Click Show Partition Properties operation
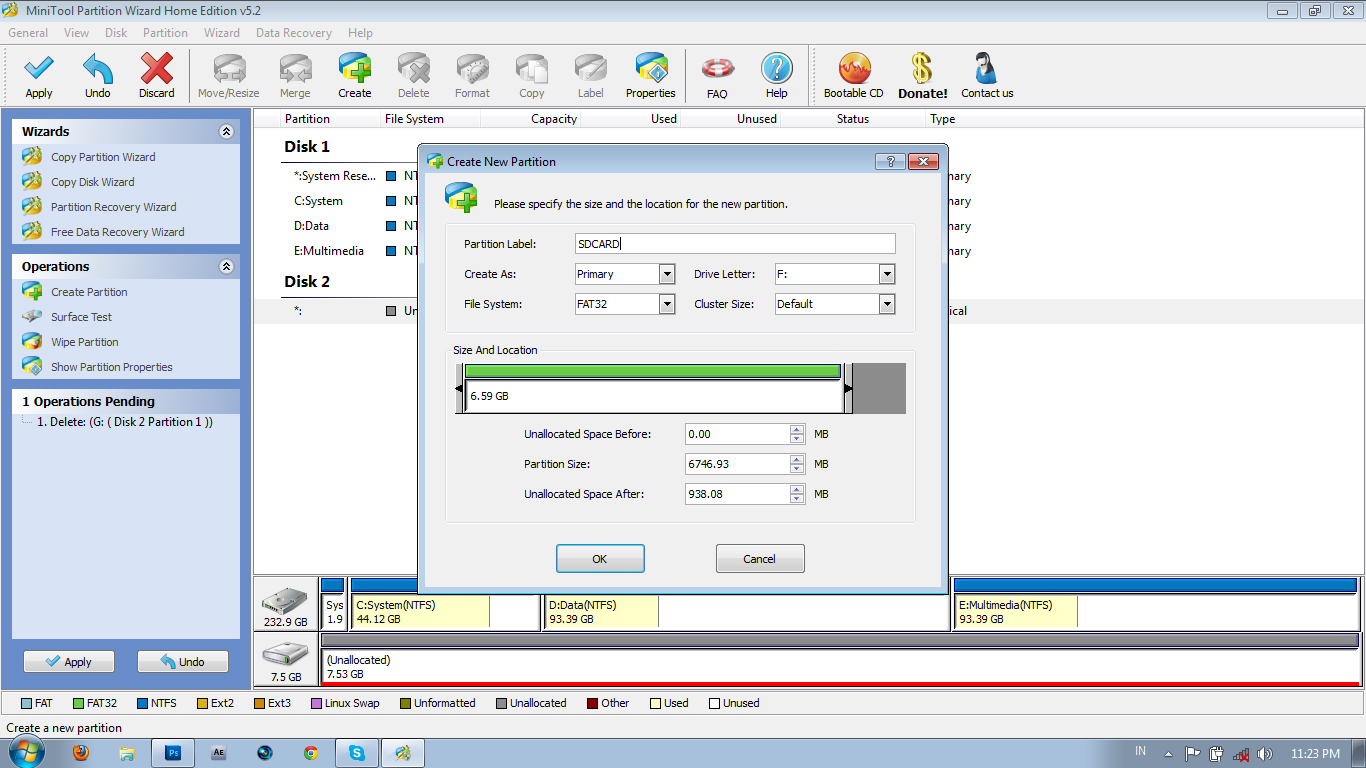 click(111, 367)
